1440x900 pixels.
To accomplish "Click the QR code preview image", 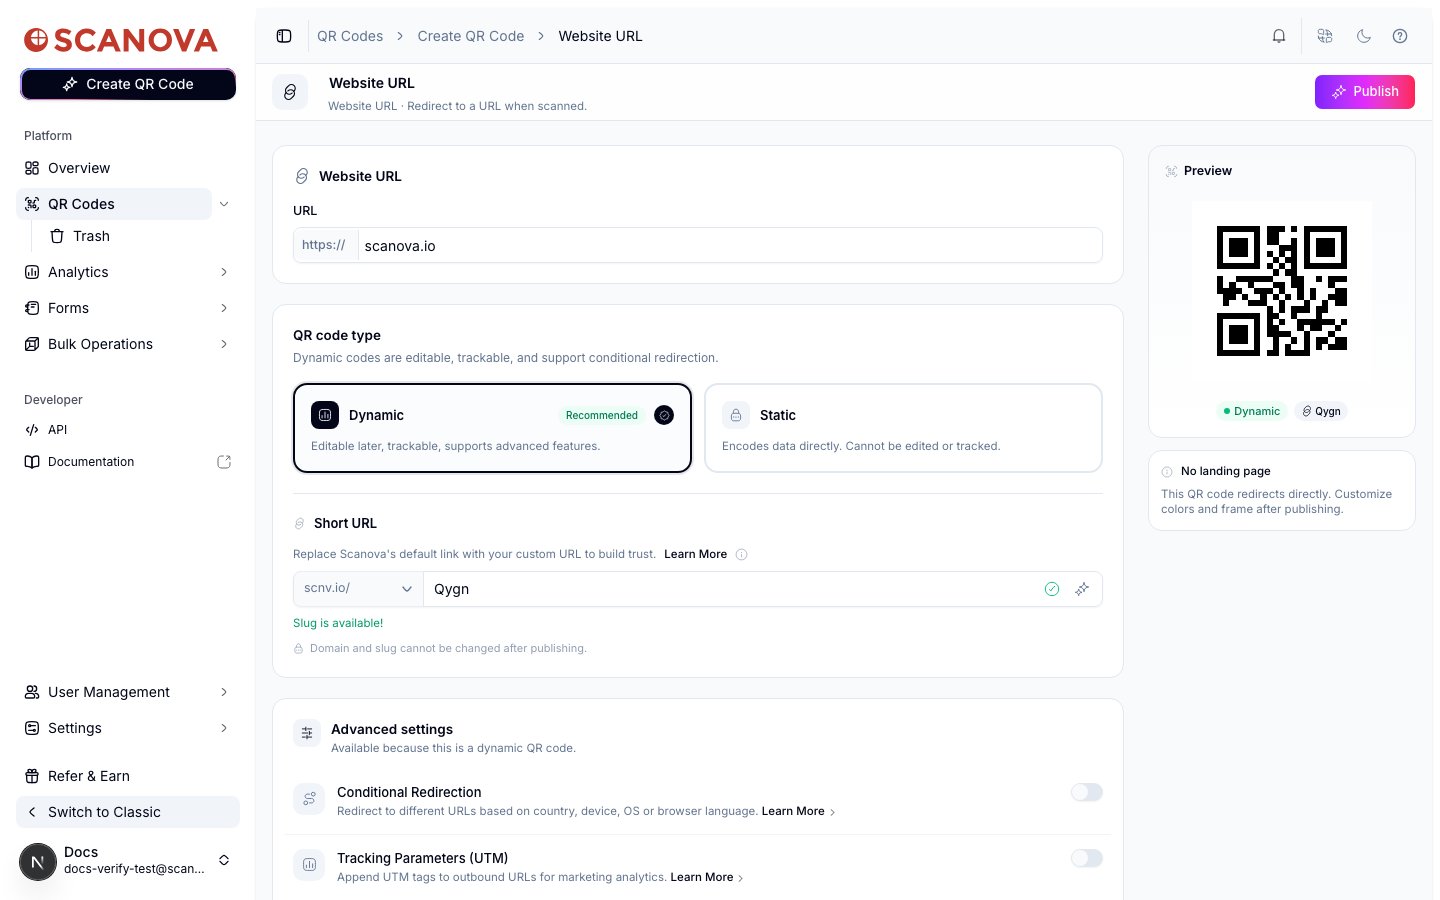I will click(x=1282, y=291).
